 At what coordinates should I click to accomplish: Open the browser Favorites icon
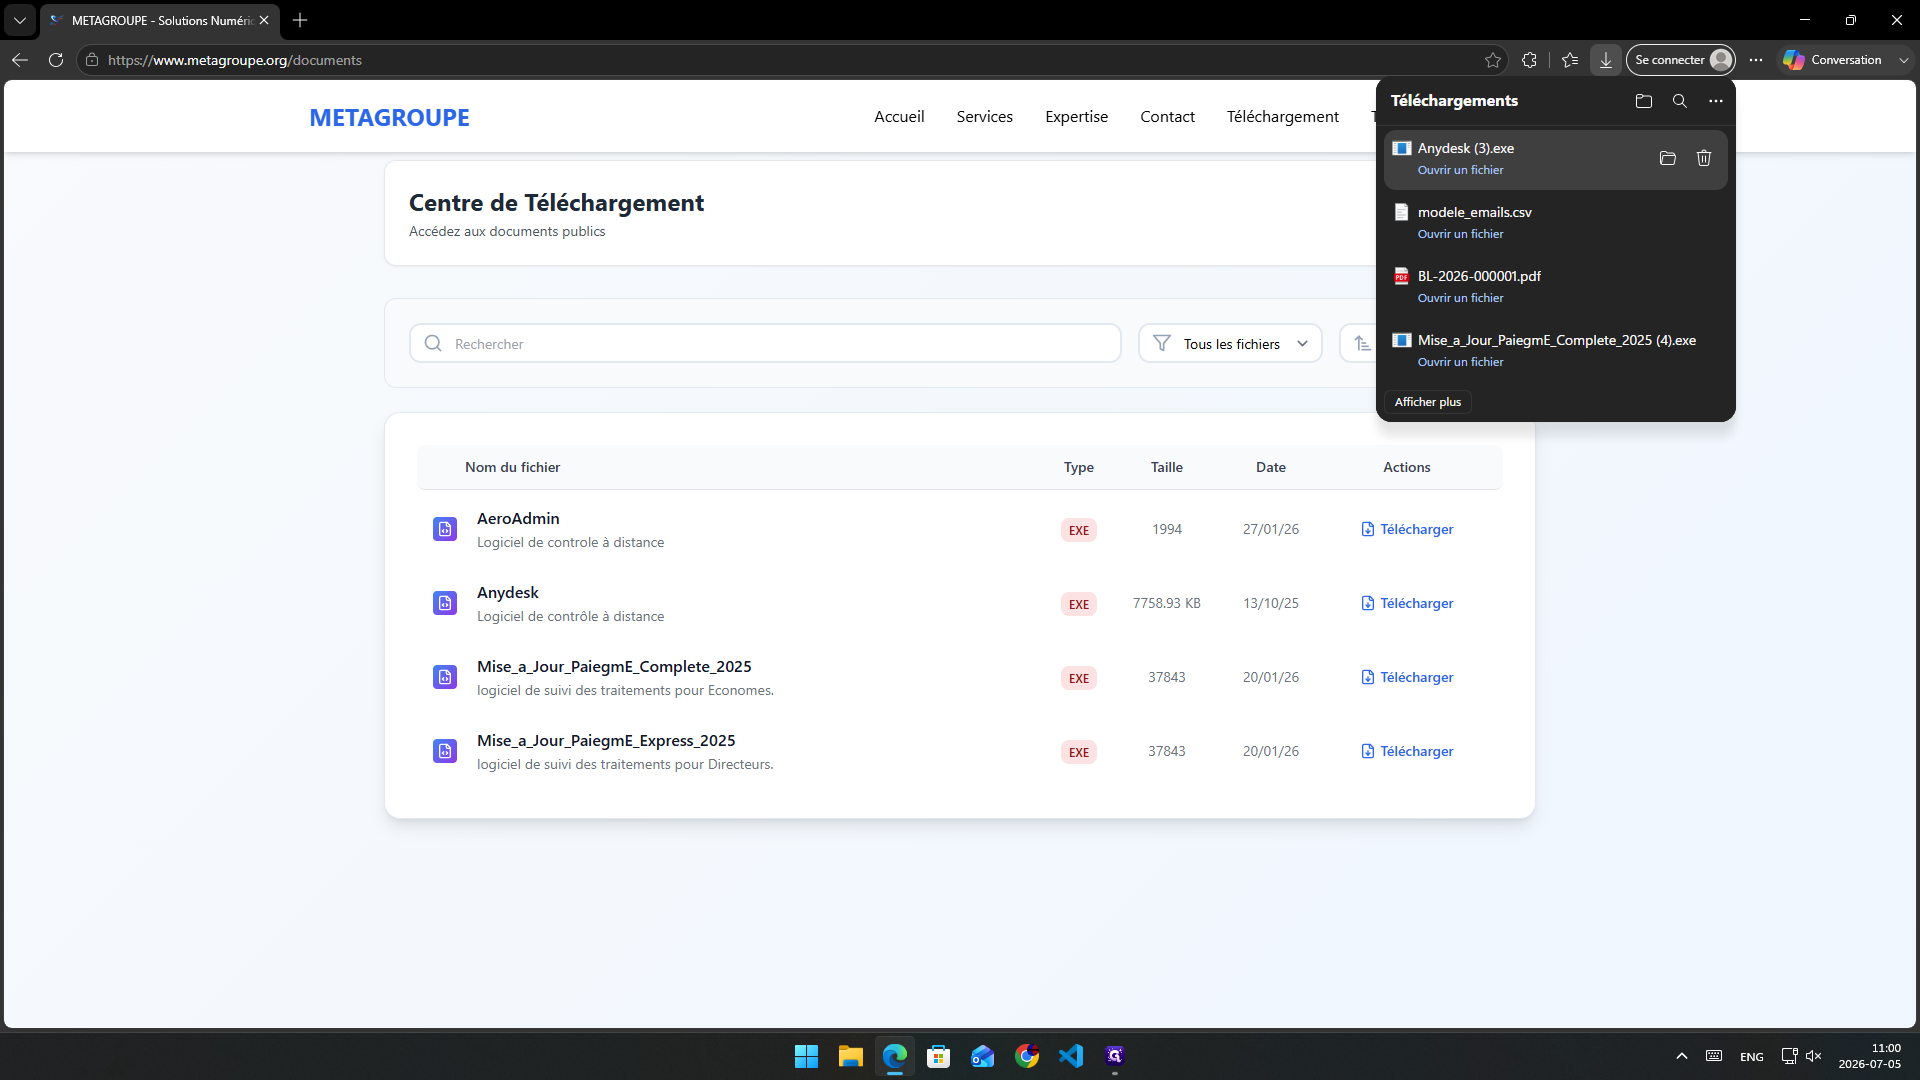coord(1570,60)
